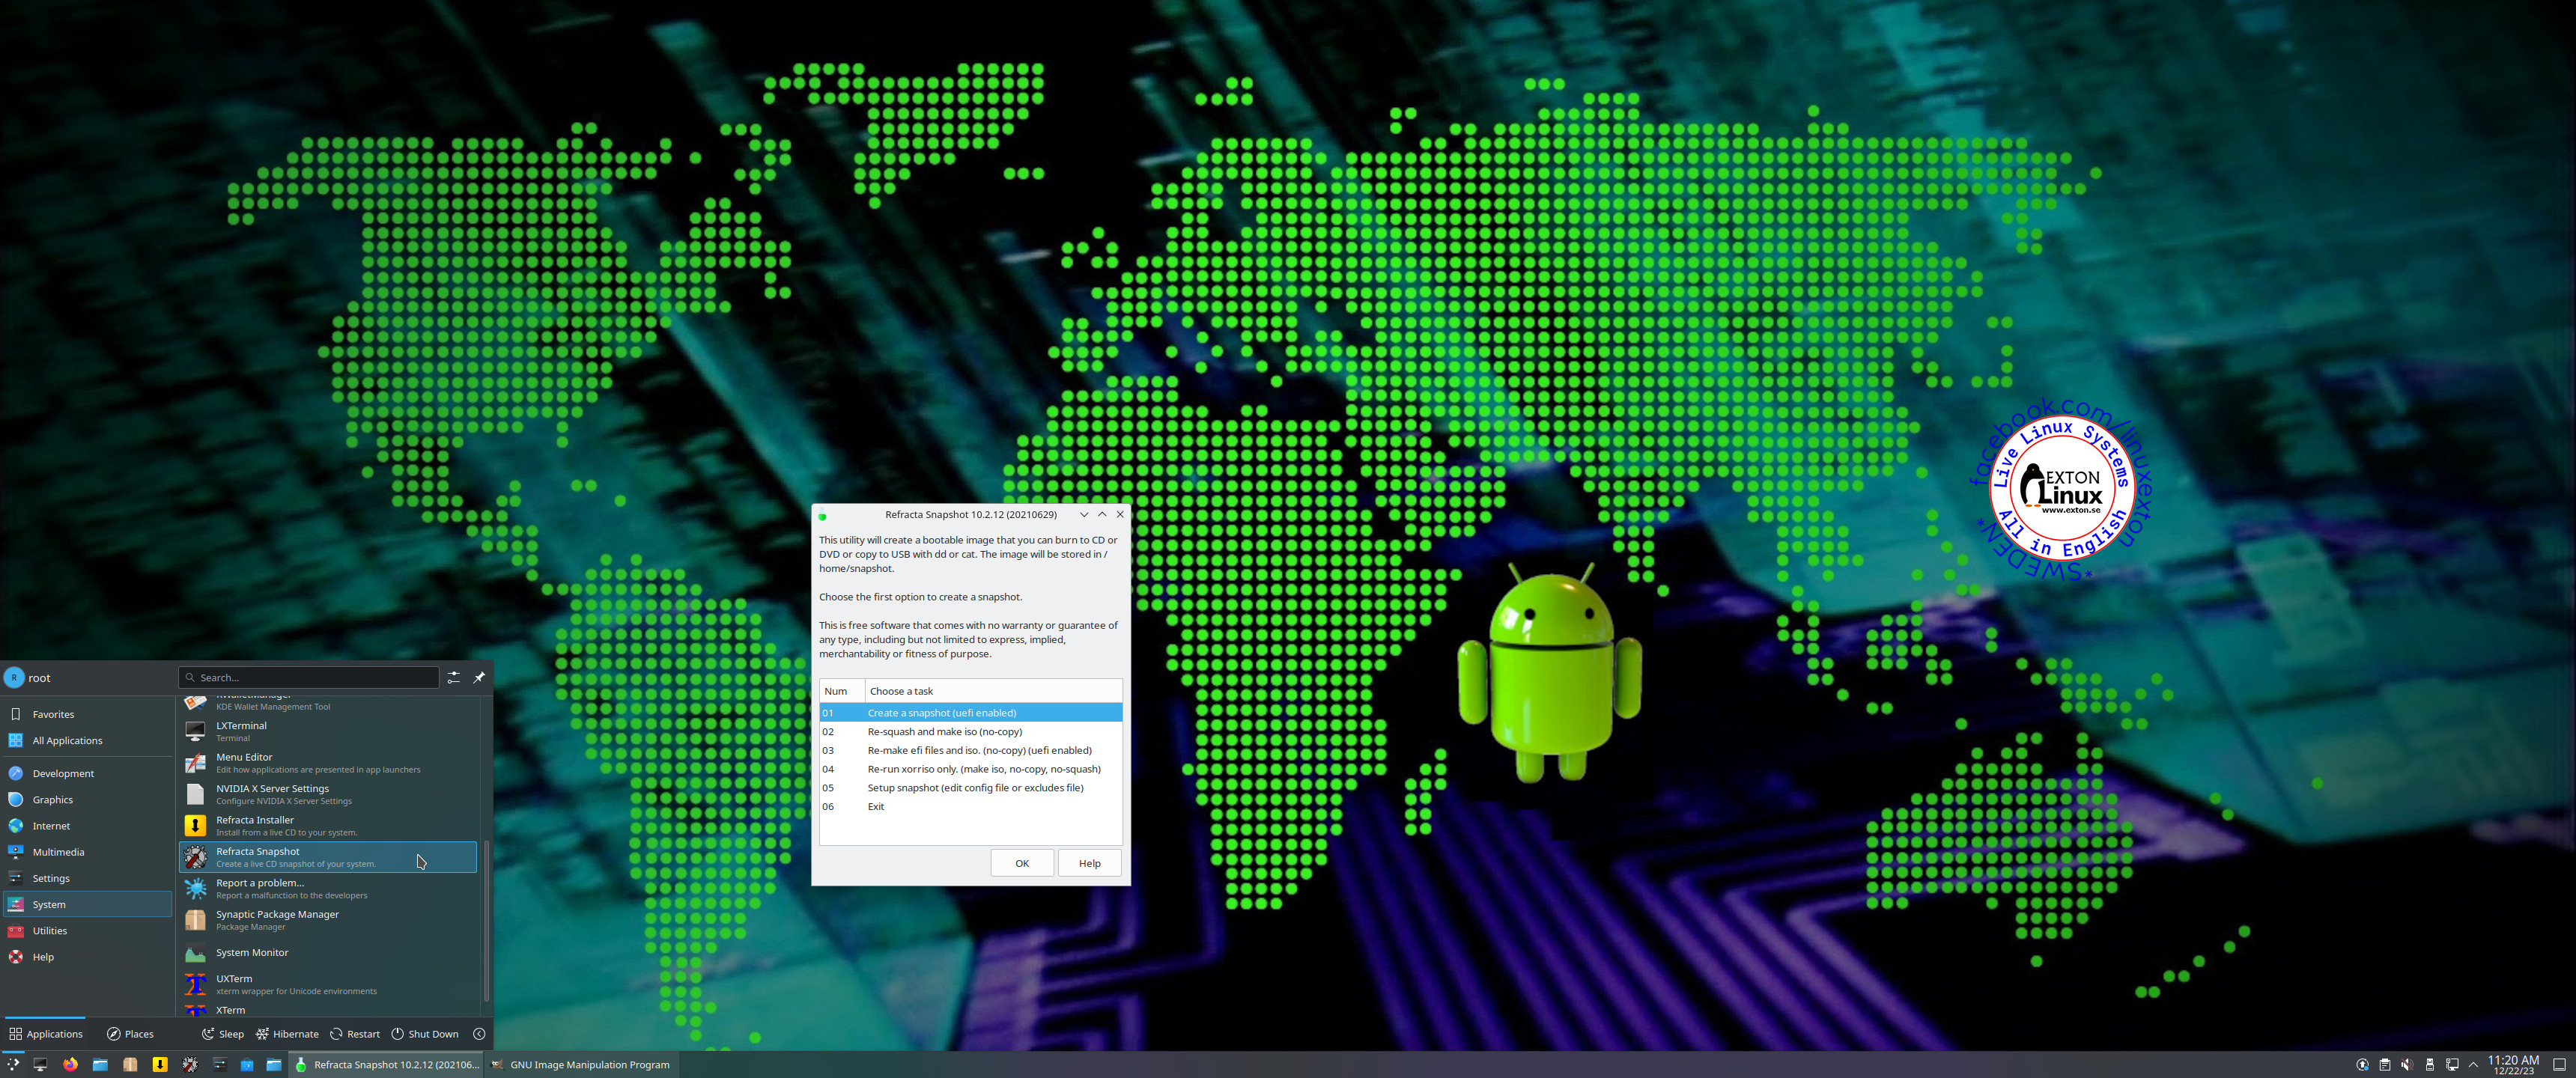This screenshot has width=2576, height=1078.
Task: Open NVIDIA X Server Settings entry
Action: tap(328, 794)
